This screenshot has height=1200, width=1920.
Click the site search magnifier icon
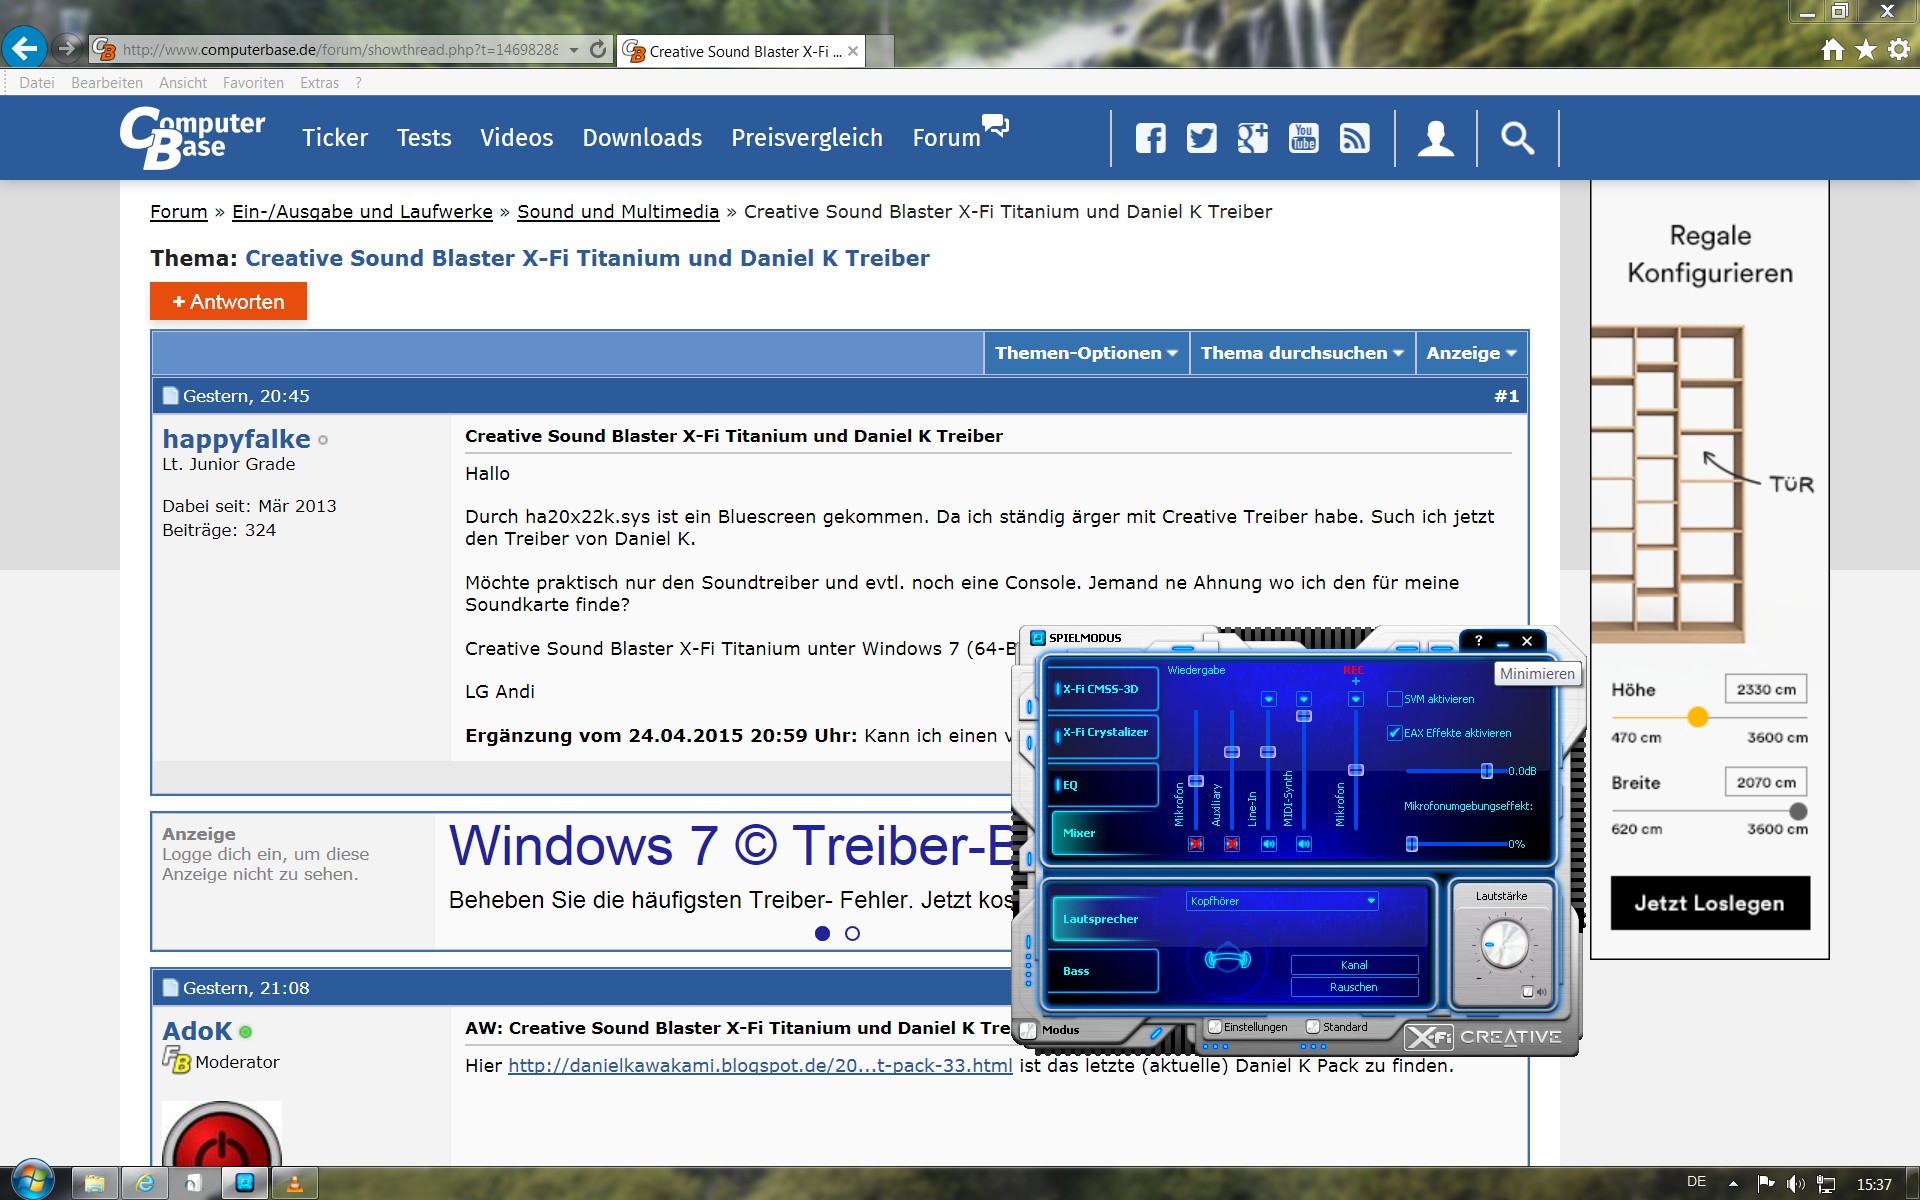pyautogui.click(x=1517, y=138)
